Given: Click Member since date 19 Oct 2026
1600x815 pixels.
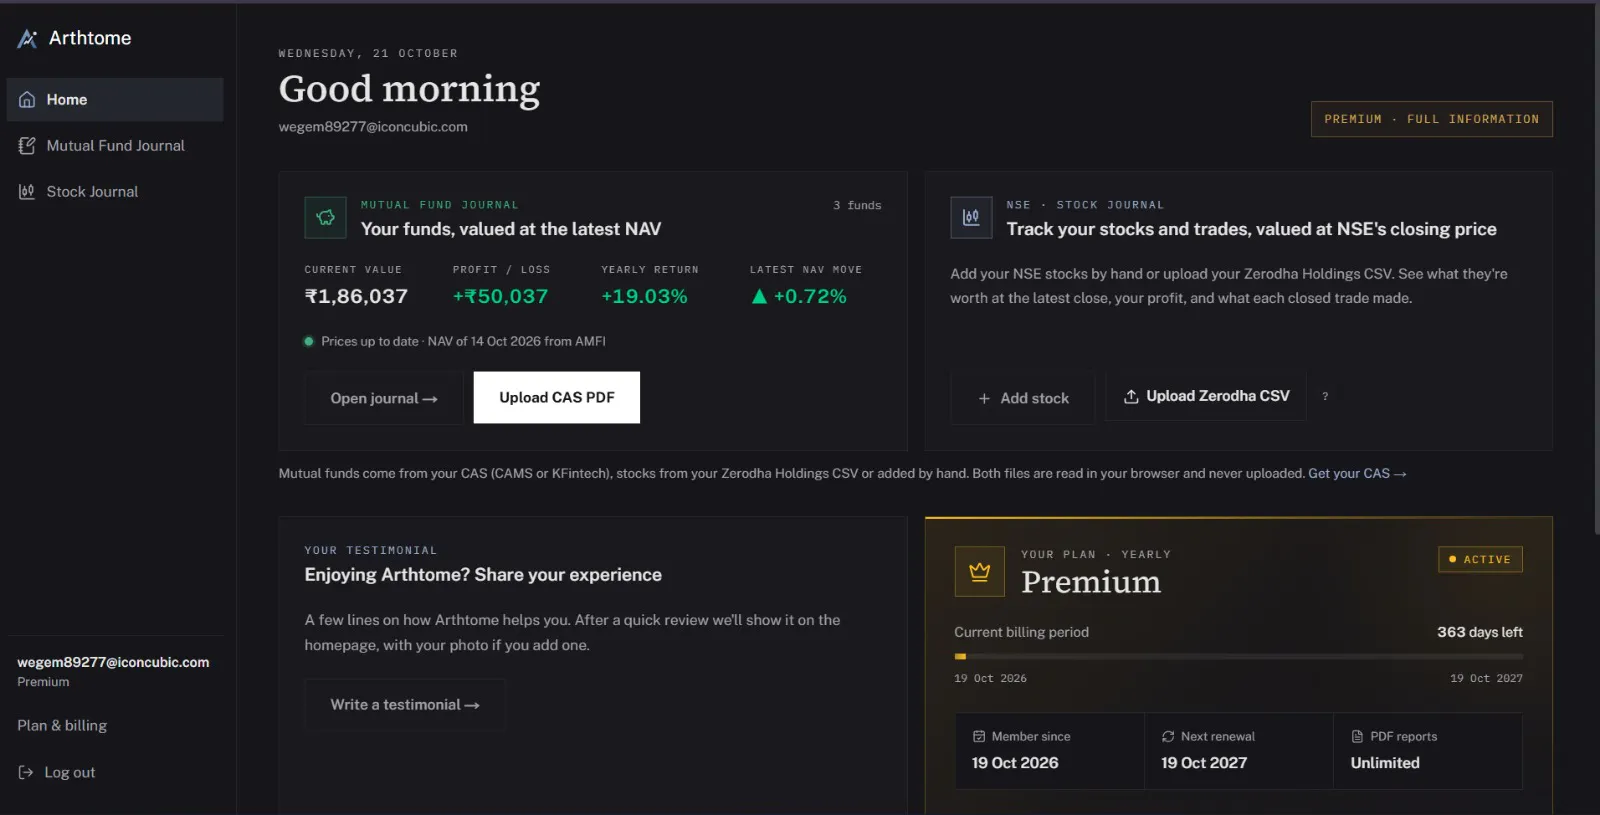Looking at the screenshot, I should click(1015, 763).
